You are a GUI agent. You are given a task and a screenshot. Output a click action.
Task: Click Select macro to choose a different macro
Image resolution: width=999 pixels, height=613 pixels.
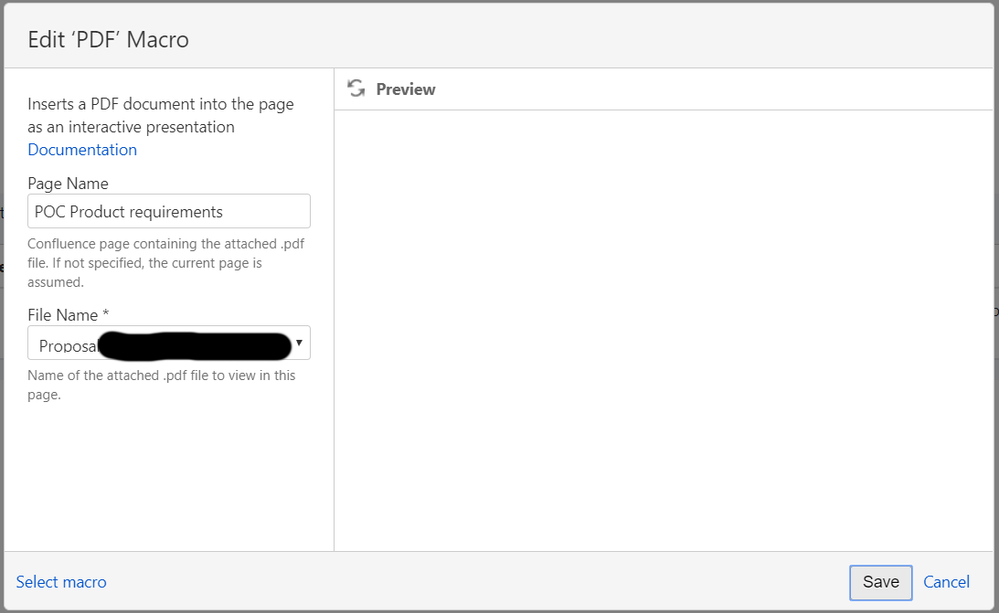(x=61, y=582)
